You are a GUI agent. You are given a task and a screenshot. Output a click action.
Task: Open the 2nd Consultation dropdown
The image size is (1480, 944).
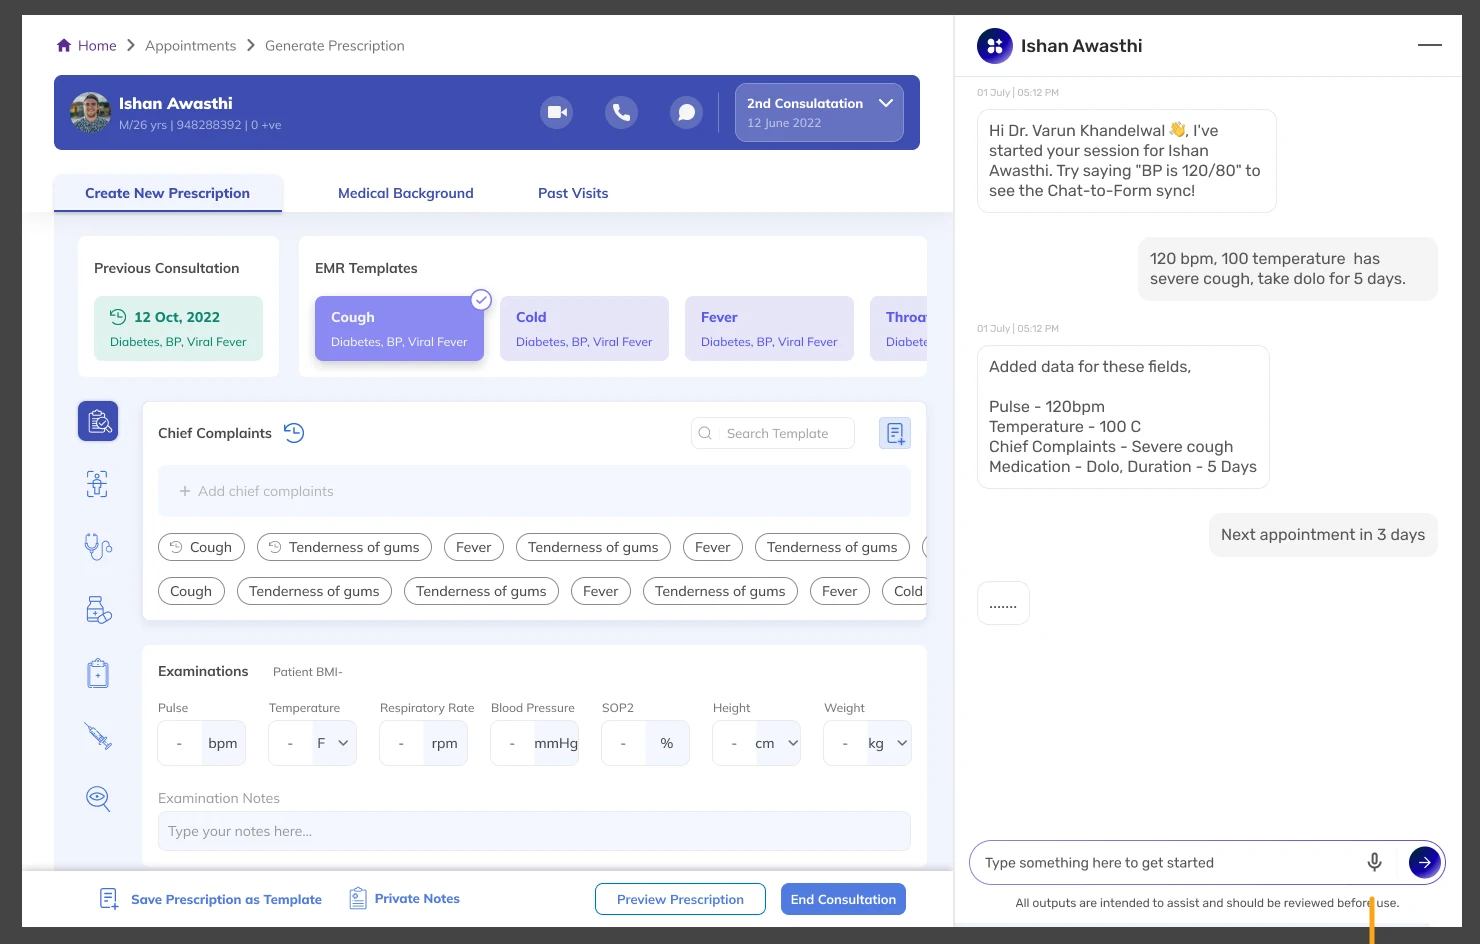coord(819,112)
